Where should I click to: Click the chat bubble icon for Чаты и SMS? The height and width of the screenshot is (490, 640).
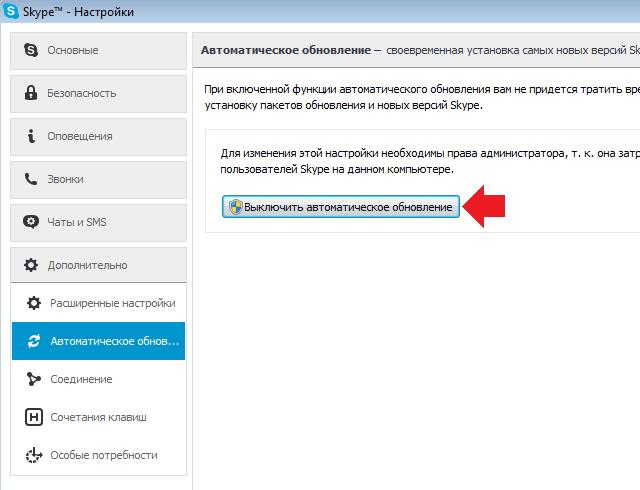click(30, 222)
